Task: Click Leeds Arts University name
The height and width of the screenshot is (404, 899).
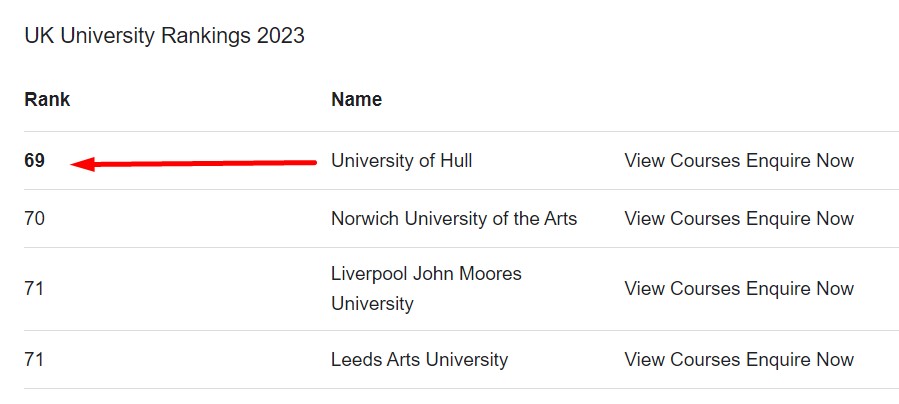Action: [x=419, y=359]
